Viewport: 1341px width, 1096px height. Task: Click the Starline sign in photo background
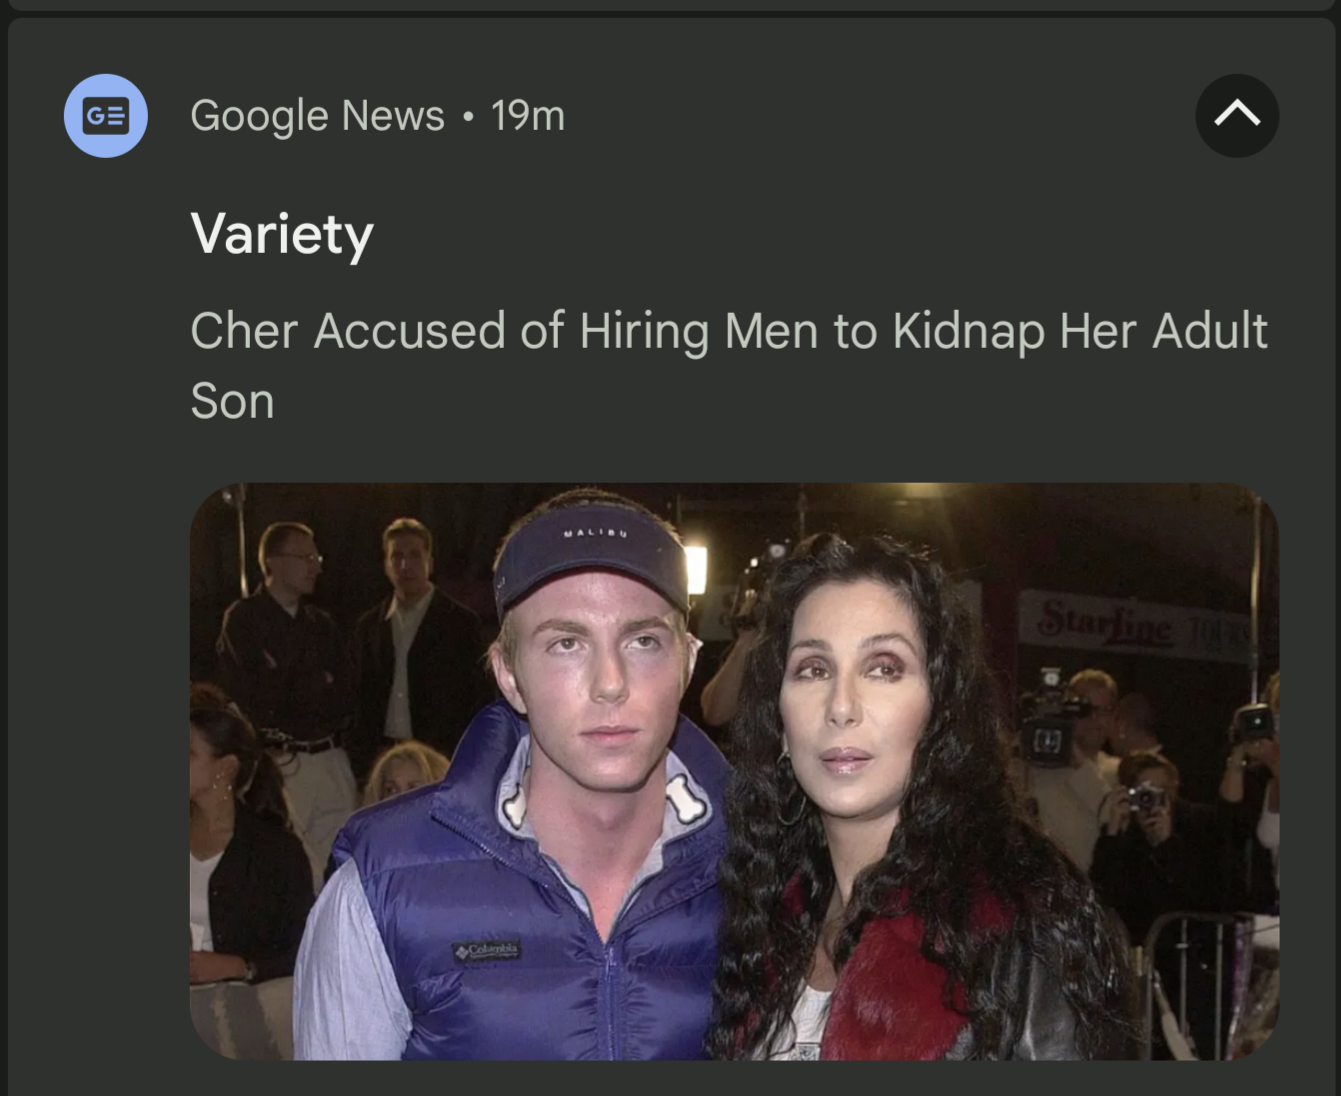1105,620
